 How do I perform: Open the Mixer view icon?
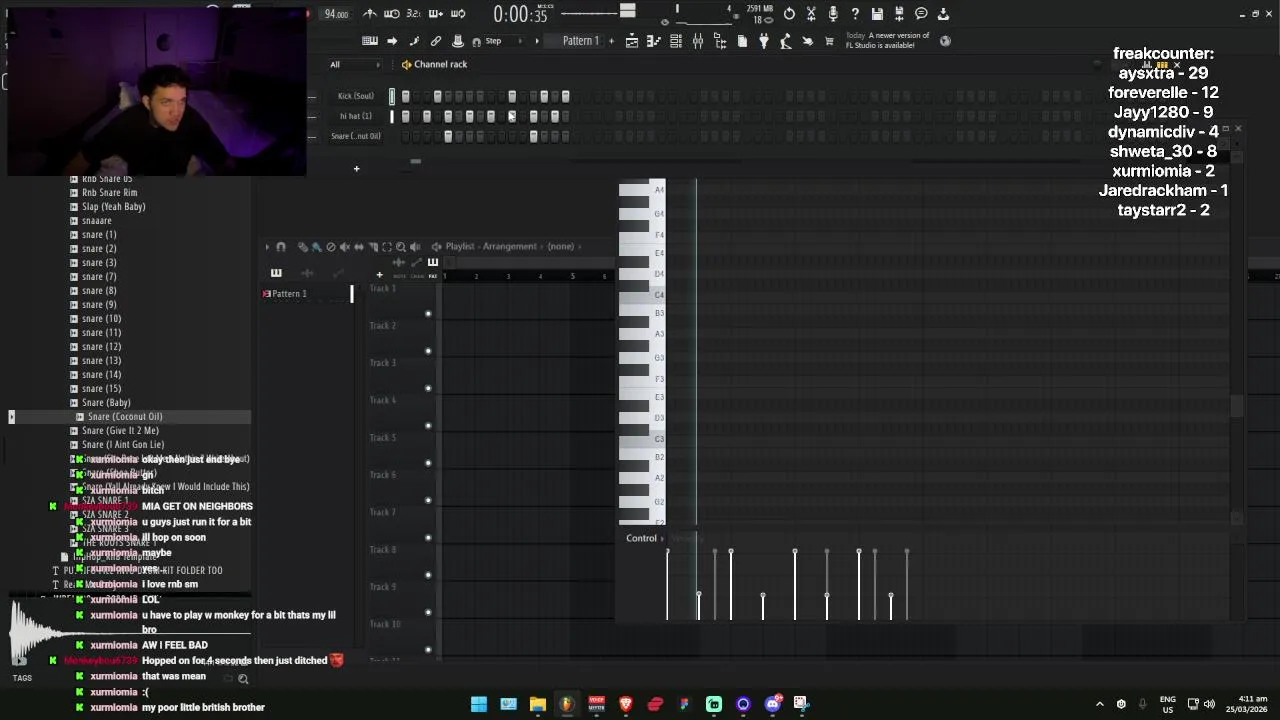(698, 41)
